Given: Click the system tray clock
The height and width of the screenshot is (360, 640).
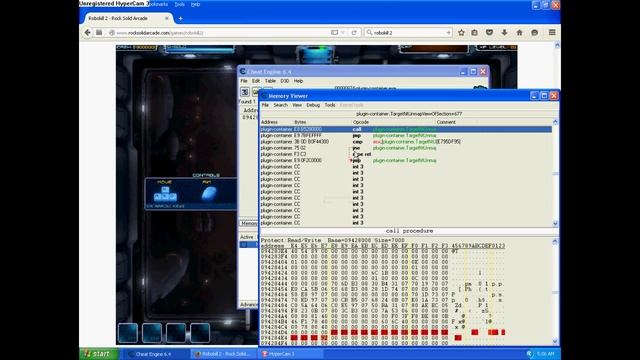Looking at the screenshot, I should click(546, 354).
